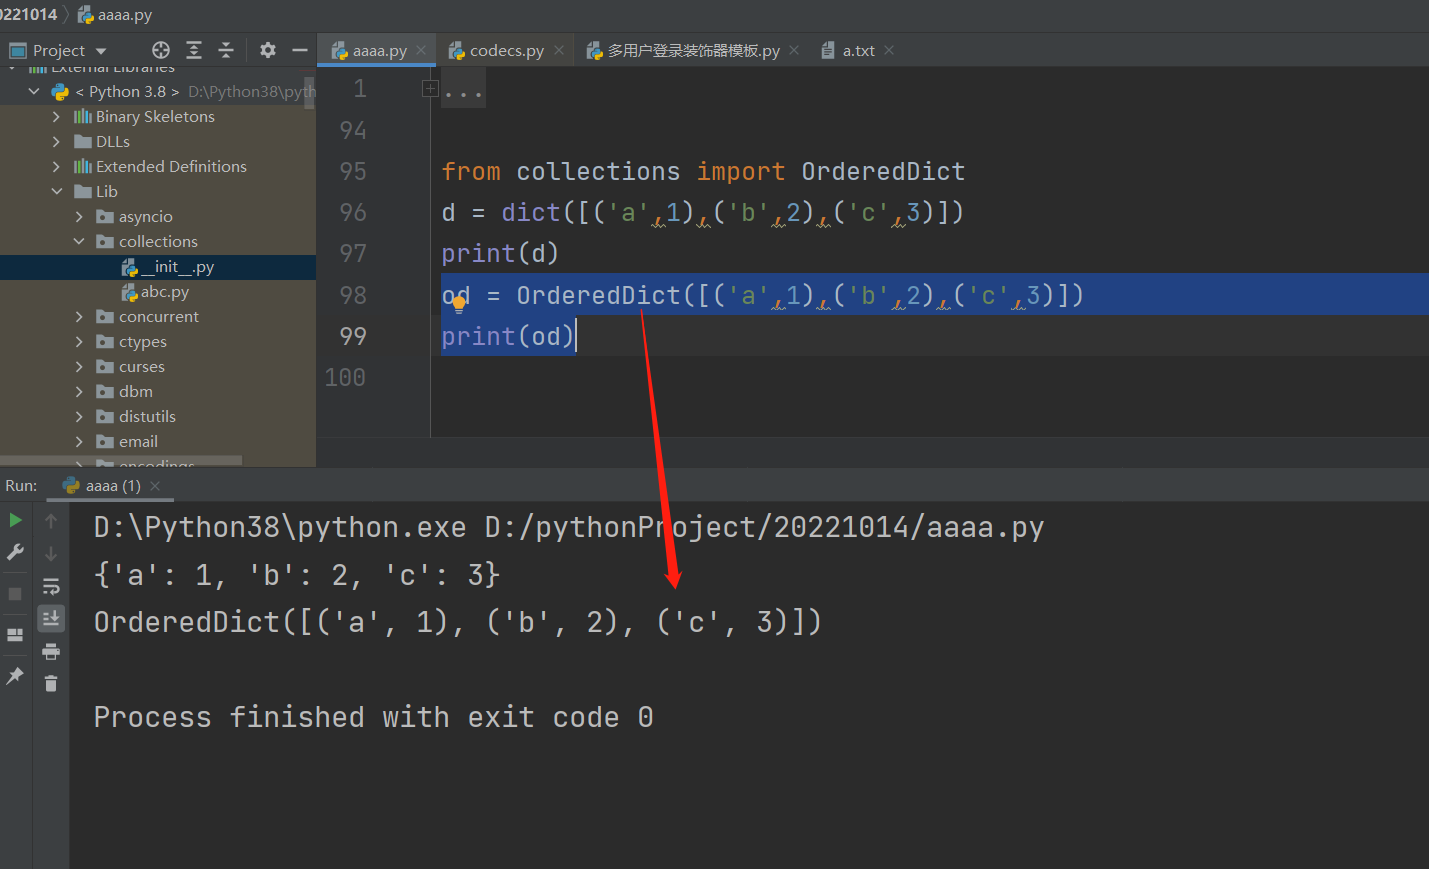Expand the folded code block on line 1
The image size is (1429, 869).
pyautogui.click(x=430, y=89)
